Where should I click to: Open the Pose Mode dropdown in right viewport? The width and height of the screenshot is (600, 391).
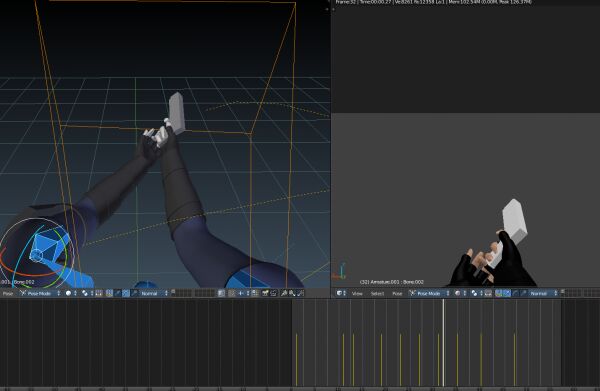(429, 293)
